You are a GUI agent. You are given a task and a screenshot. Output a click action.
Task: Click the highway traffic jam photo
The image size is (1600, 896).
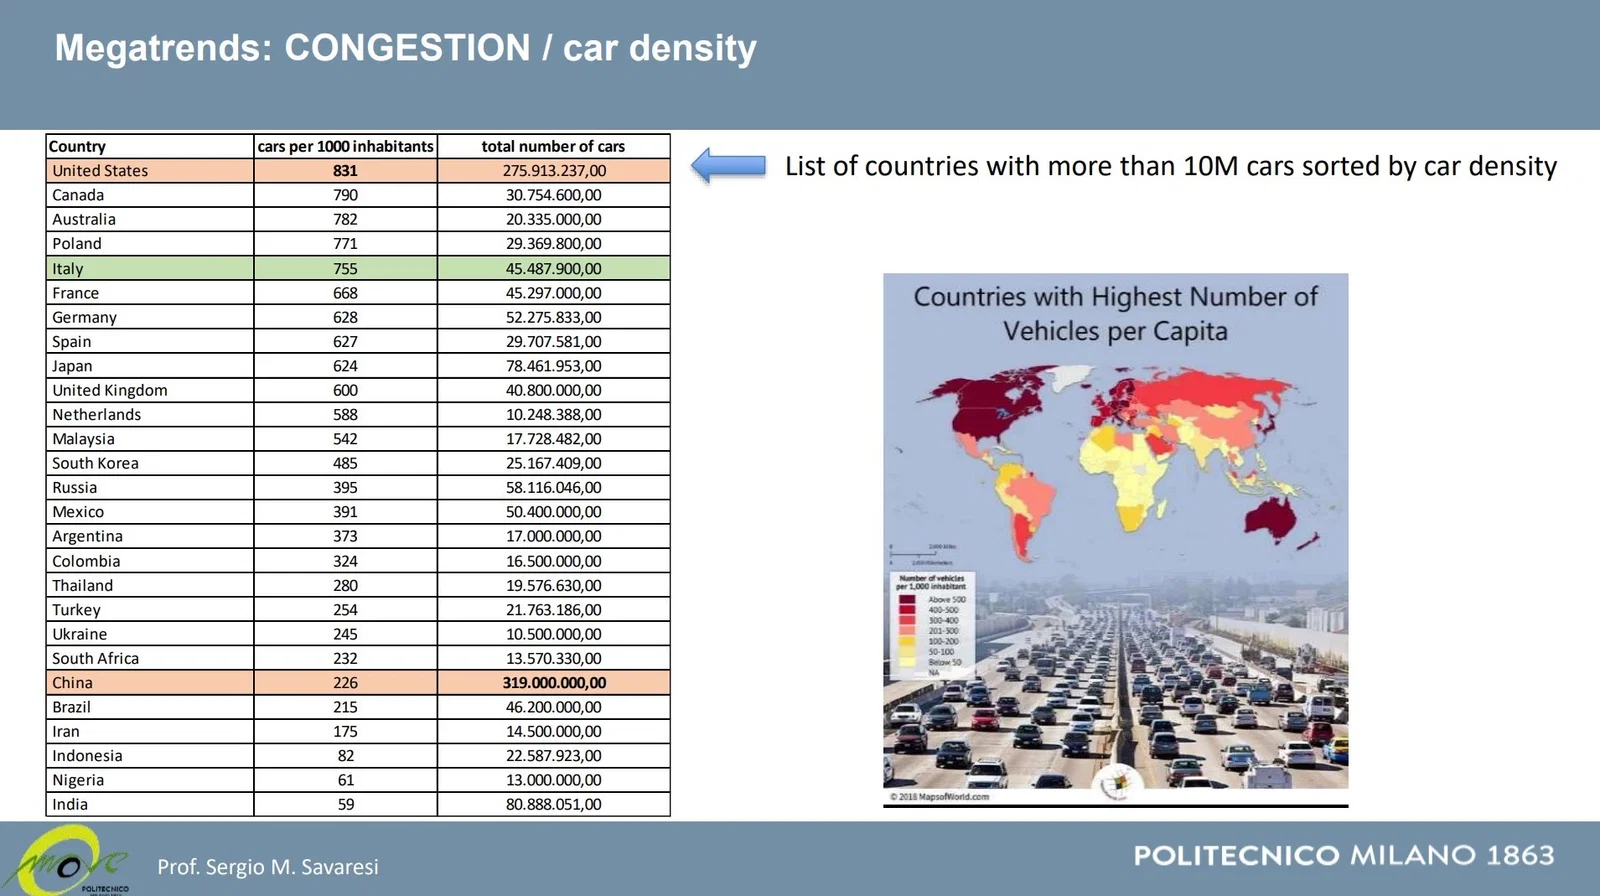(x=1115, y=681)
